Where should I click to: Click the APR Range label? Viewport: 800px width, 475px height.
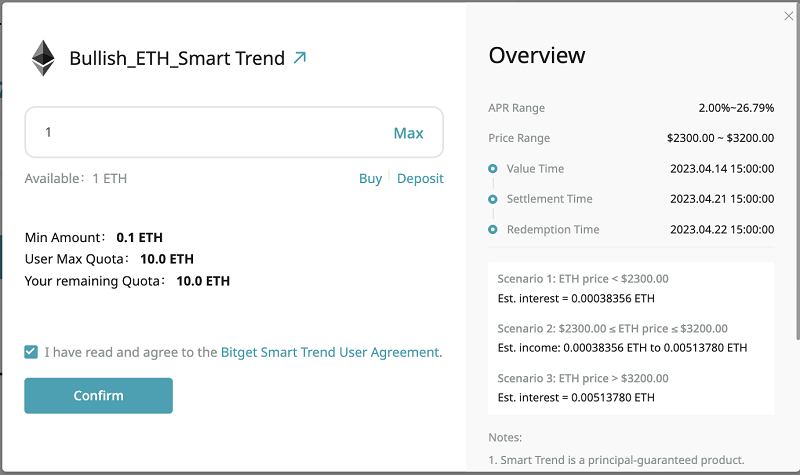click(x=516, y=108)
